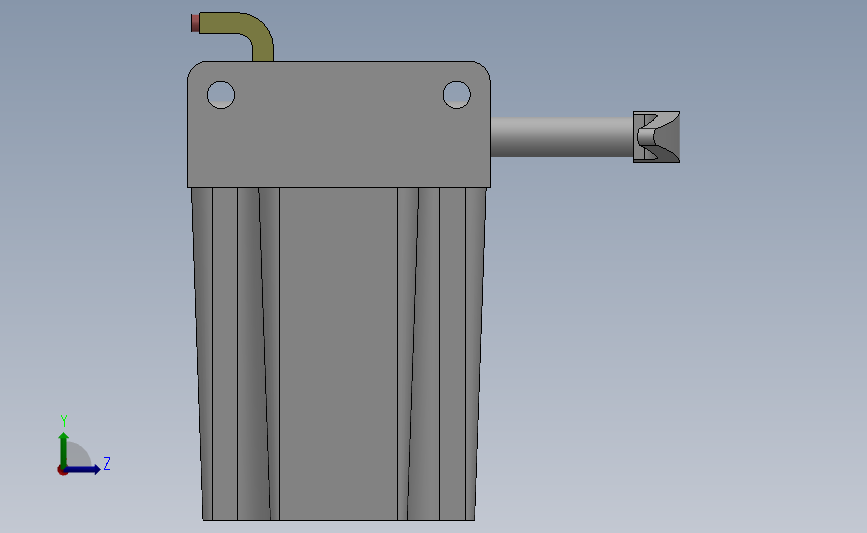
Task: Select the left mounting hole on the plate
Action: (221, 95)
